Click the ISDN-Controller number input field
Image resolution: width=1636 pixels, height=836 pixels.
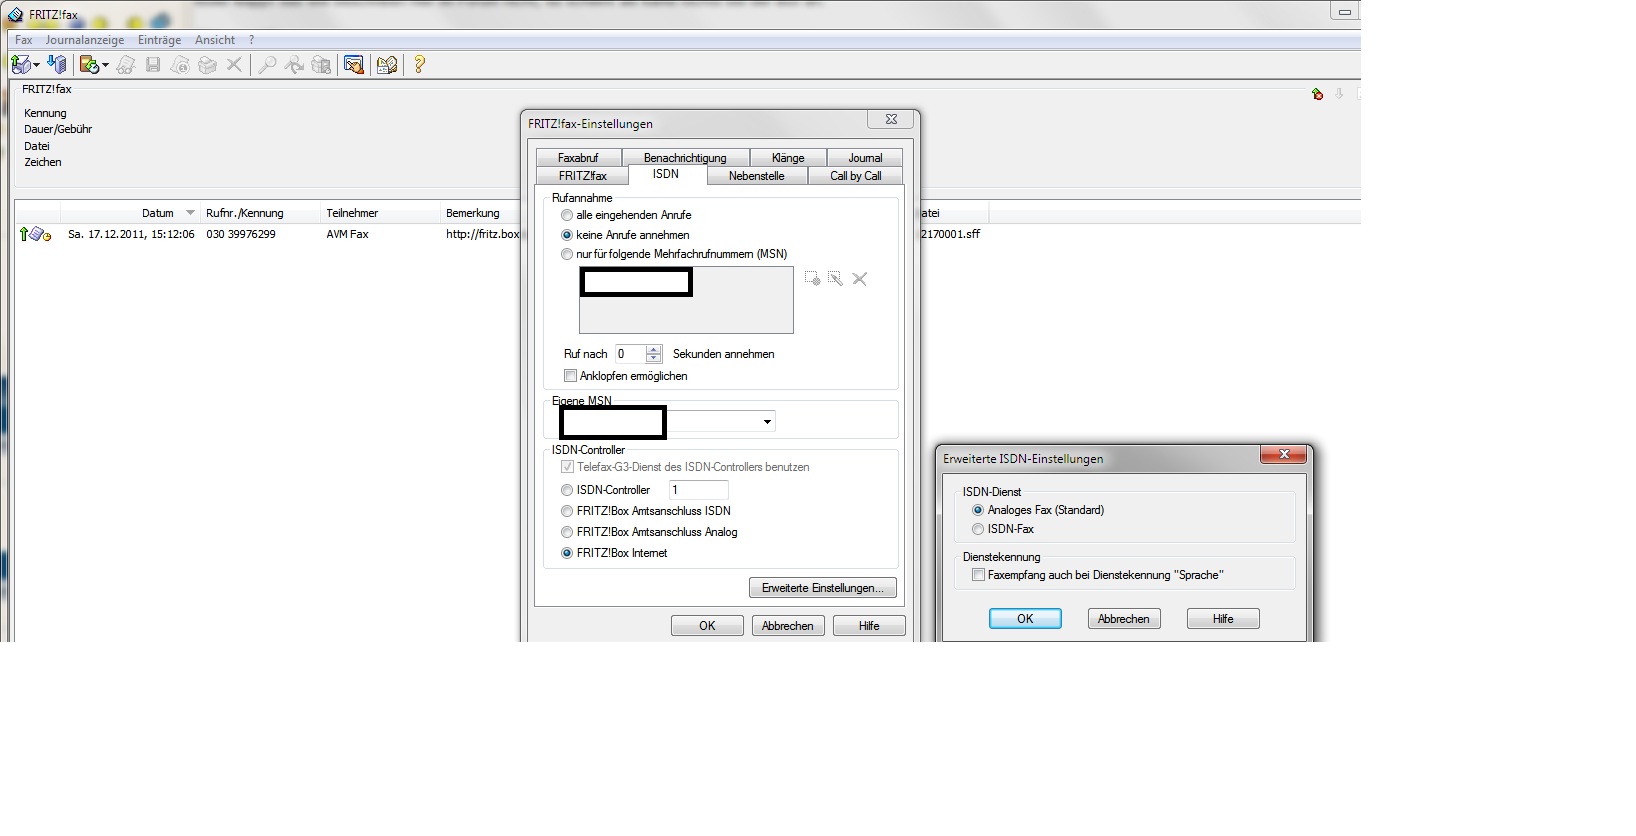698,490
